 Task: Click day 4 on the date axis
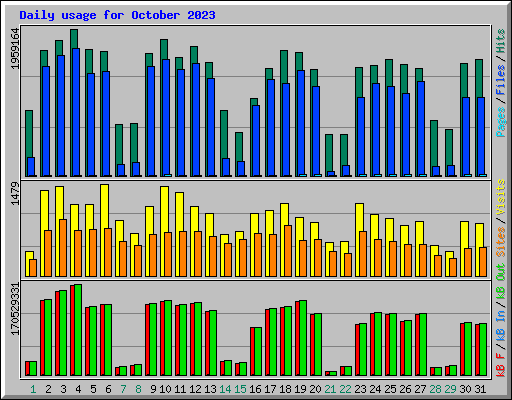click(x=78, y=389)
